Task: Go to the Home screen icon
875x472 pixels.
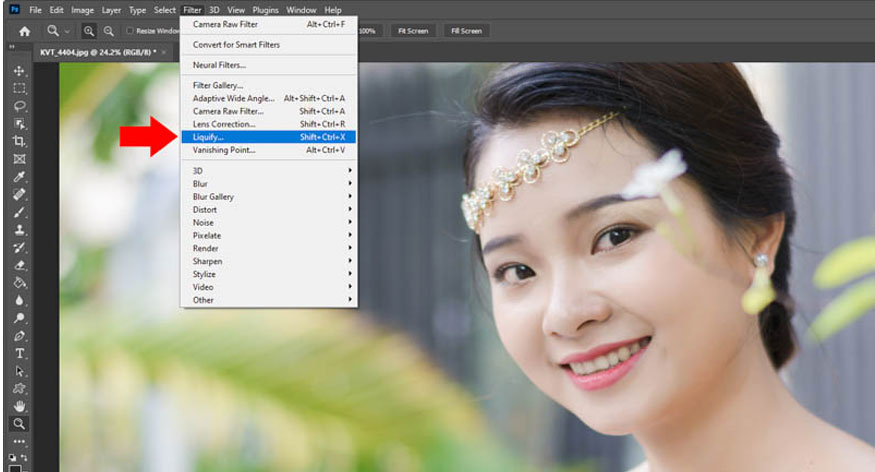Action: click(24, 31)
